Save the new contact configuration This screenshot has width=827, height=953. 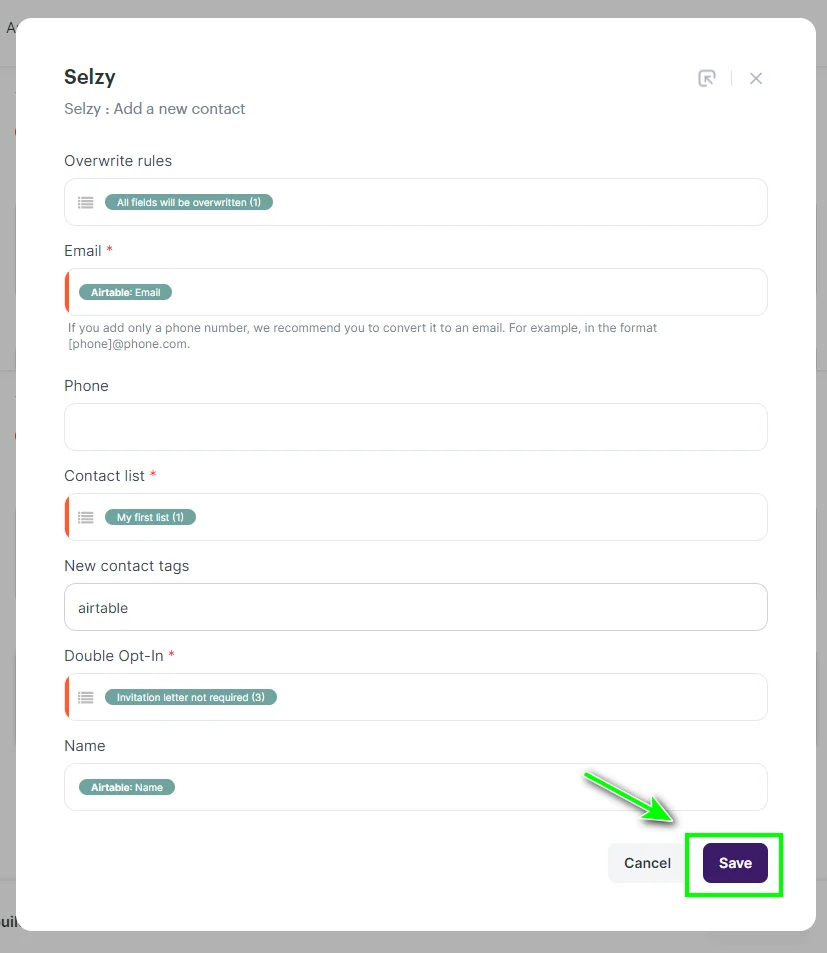tap(734, 863)
